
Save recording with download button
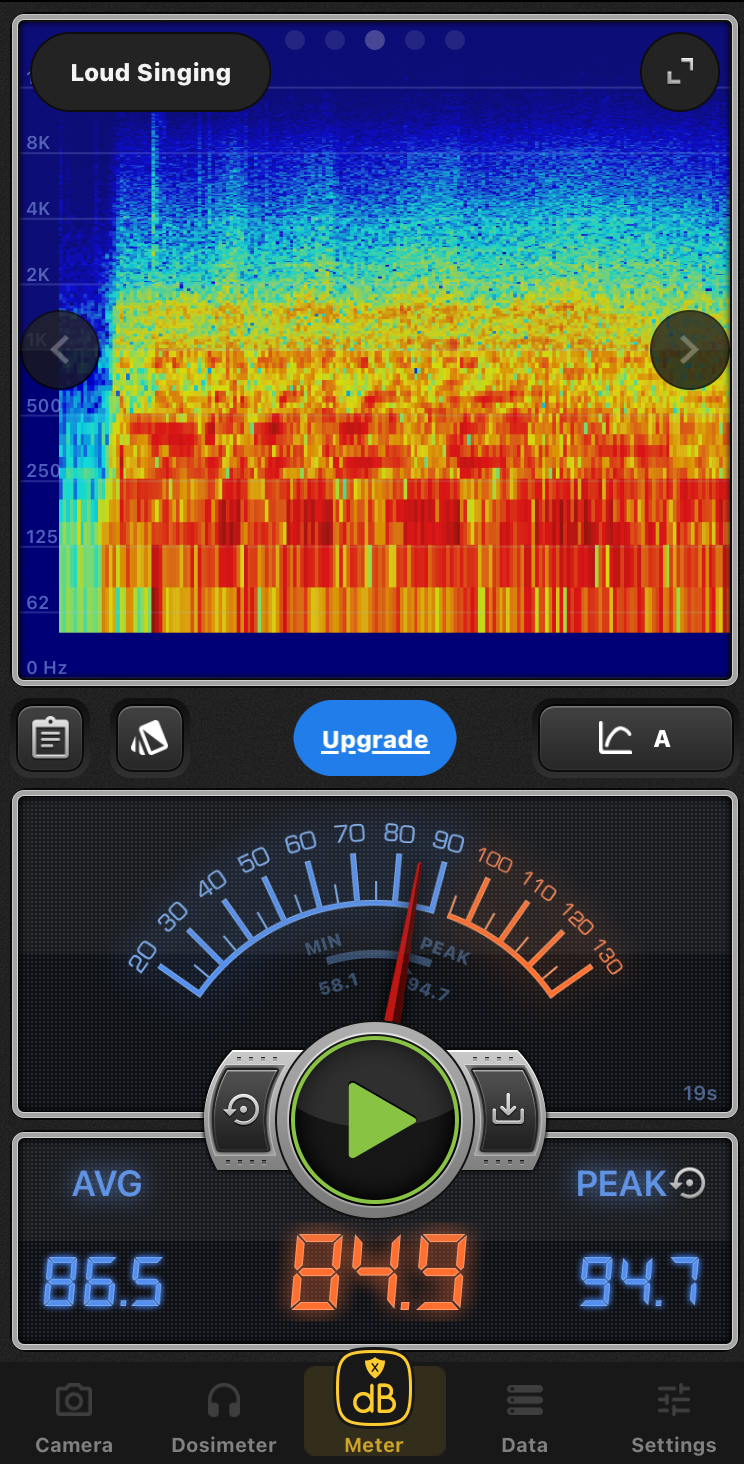pyautogui.click(x=508, y=1109)
